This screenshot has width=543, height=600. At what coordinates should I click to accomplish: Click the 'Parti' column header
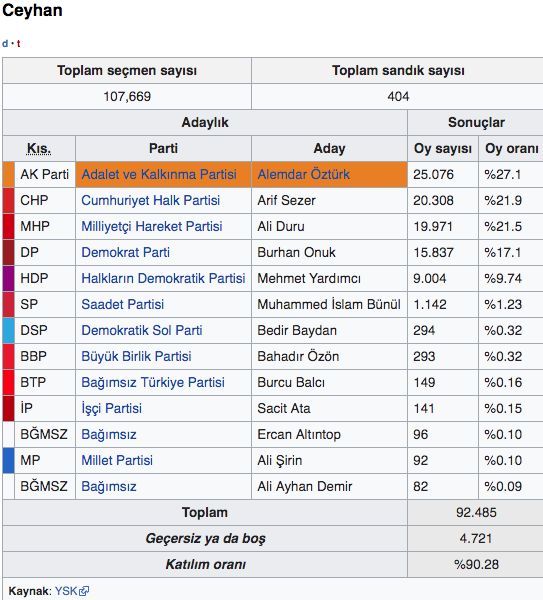(163, 148)
